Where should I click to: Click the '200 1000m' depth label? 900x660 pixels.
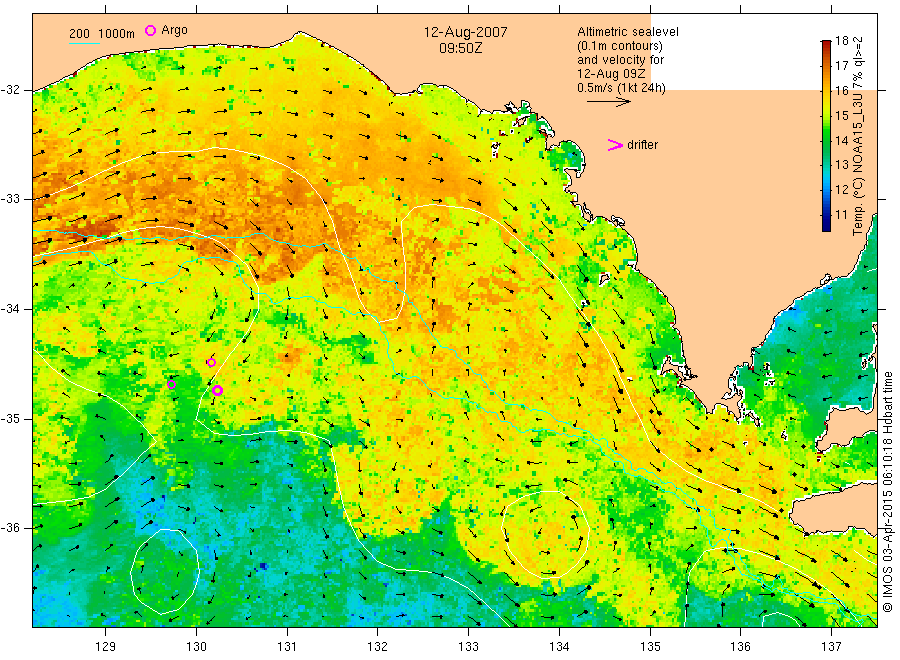point(102,33)
